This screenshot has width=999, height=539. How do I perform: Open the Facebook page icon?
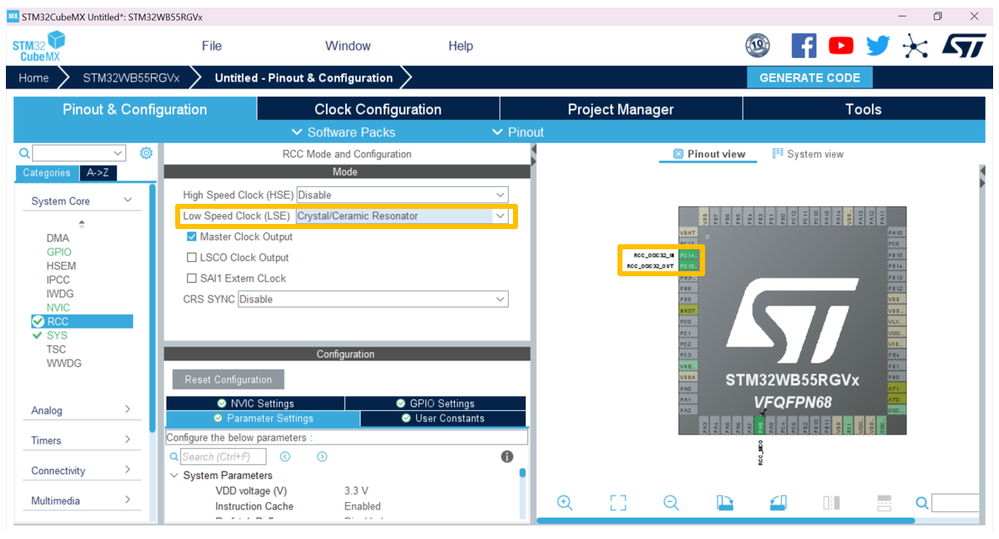803,46
